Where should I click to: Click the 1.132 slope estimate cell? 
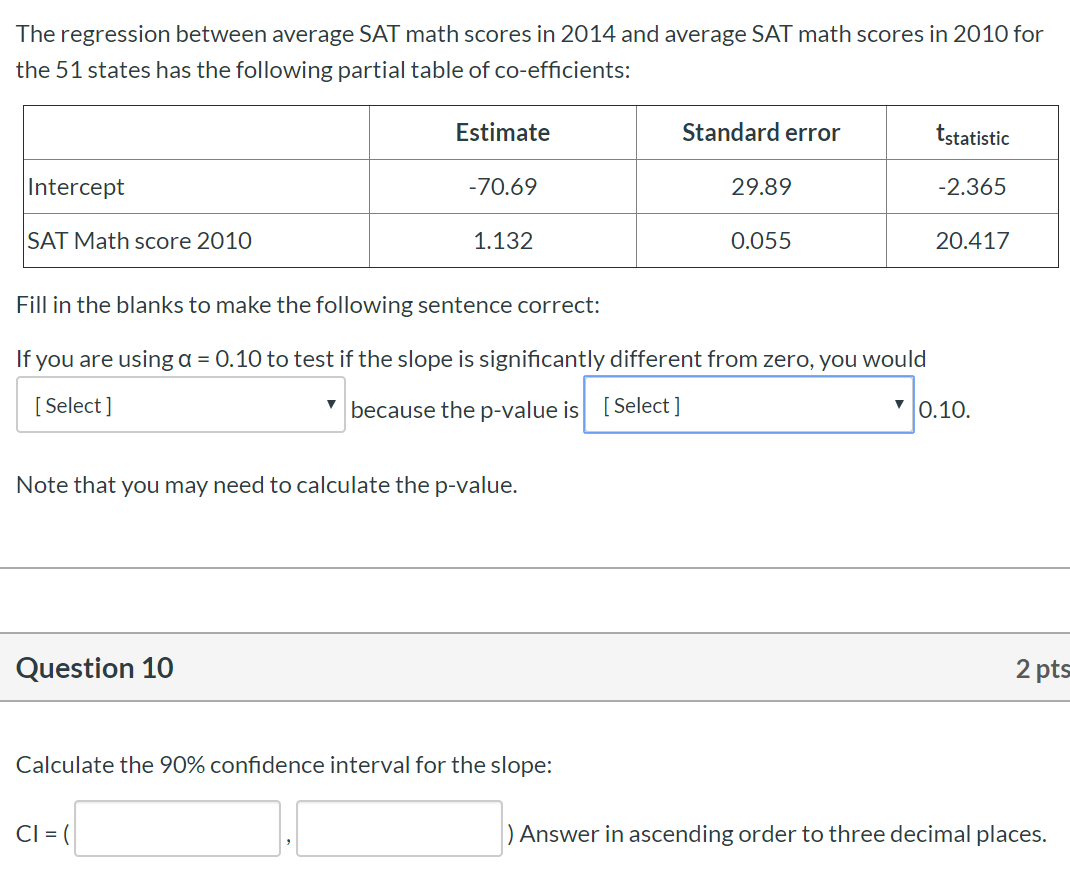click(x=502, y=240)
